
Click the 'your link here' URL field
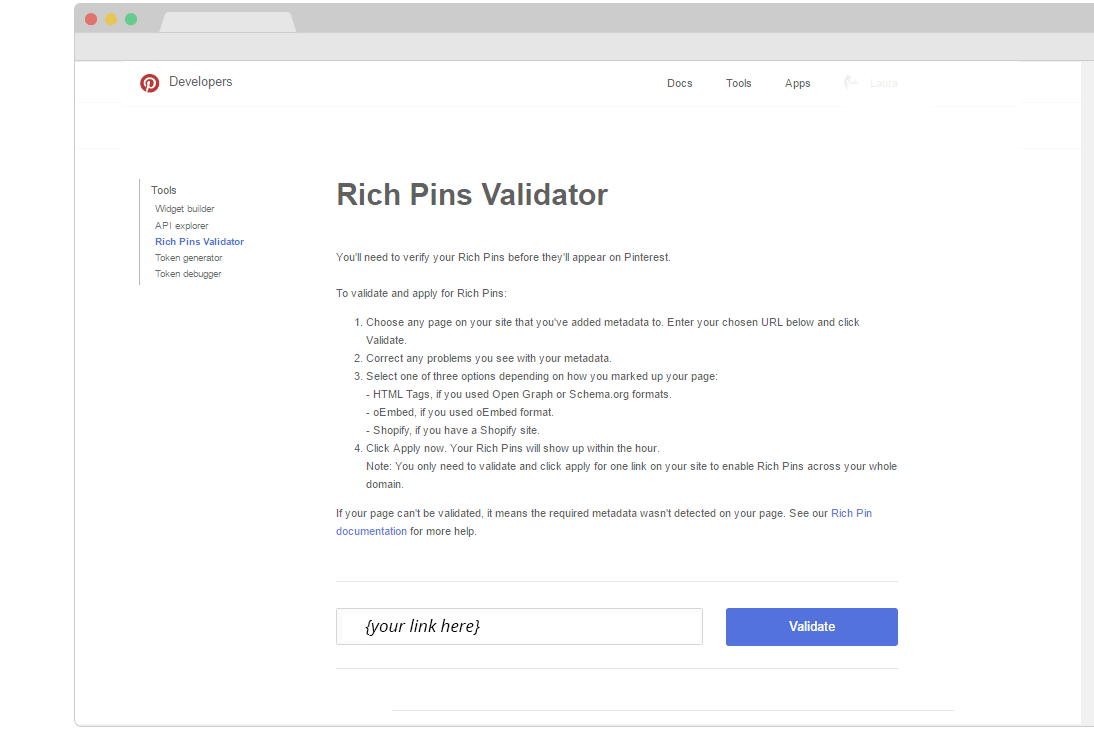(519, 627)
